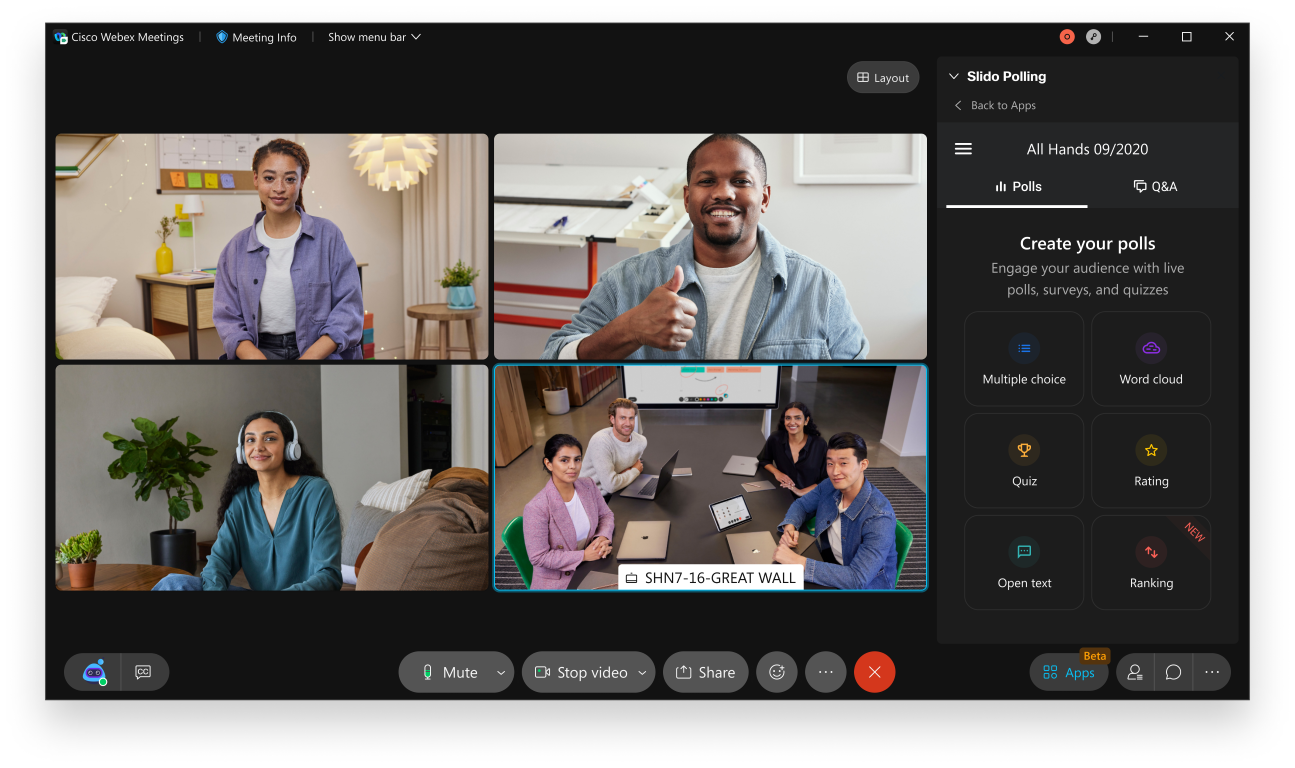
Task: Mute the microphone
Action: point(448,672)
